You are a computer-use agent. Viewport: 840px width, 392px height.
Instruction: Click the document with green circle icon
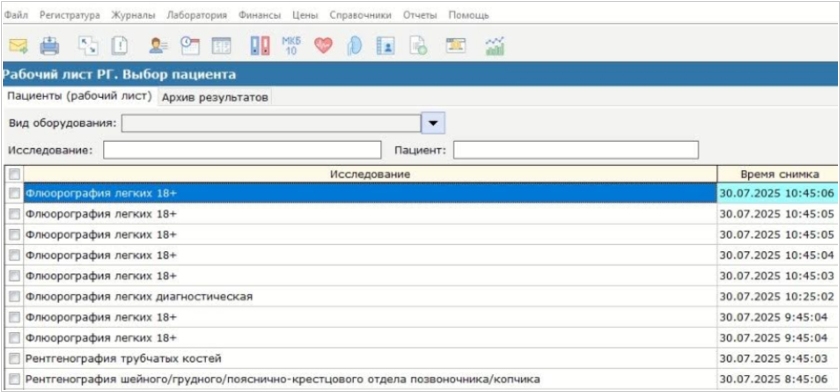tap(418, 46)
